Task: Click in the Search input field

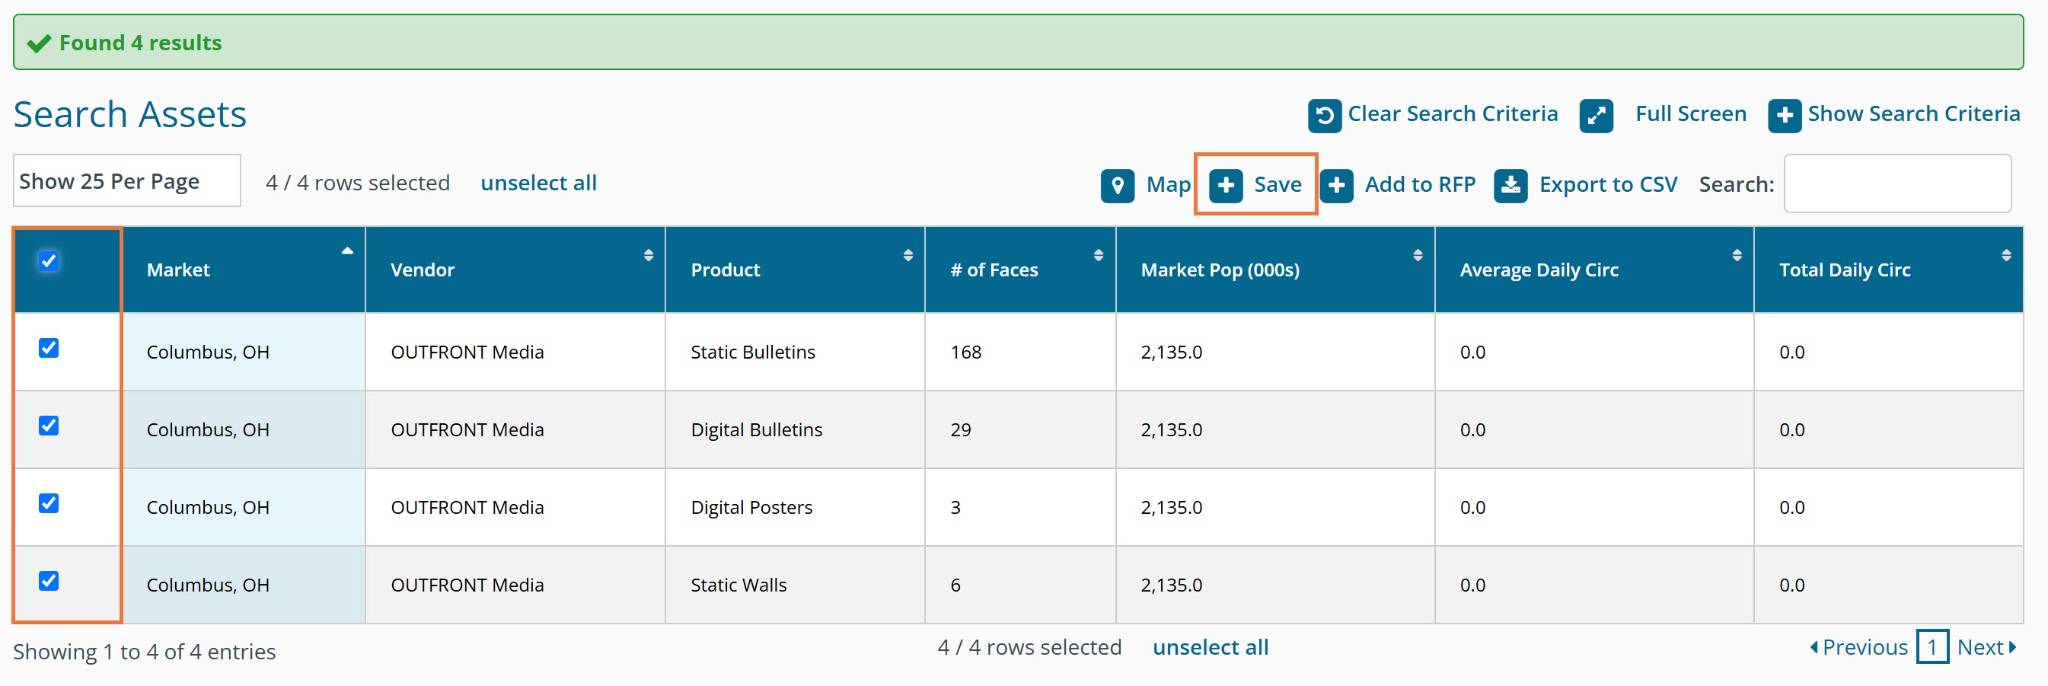Action: point(1897,184)
